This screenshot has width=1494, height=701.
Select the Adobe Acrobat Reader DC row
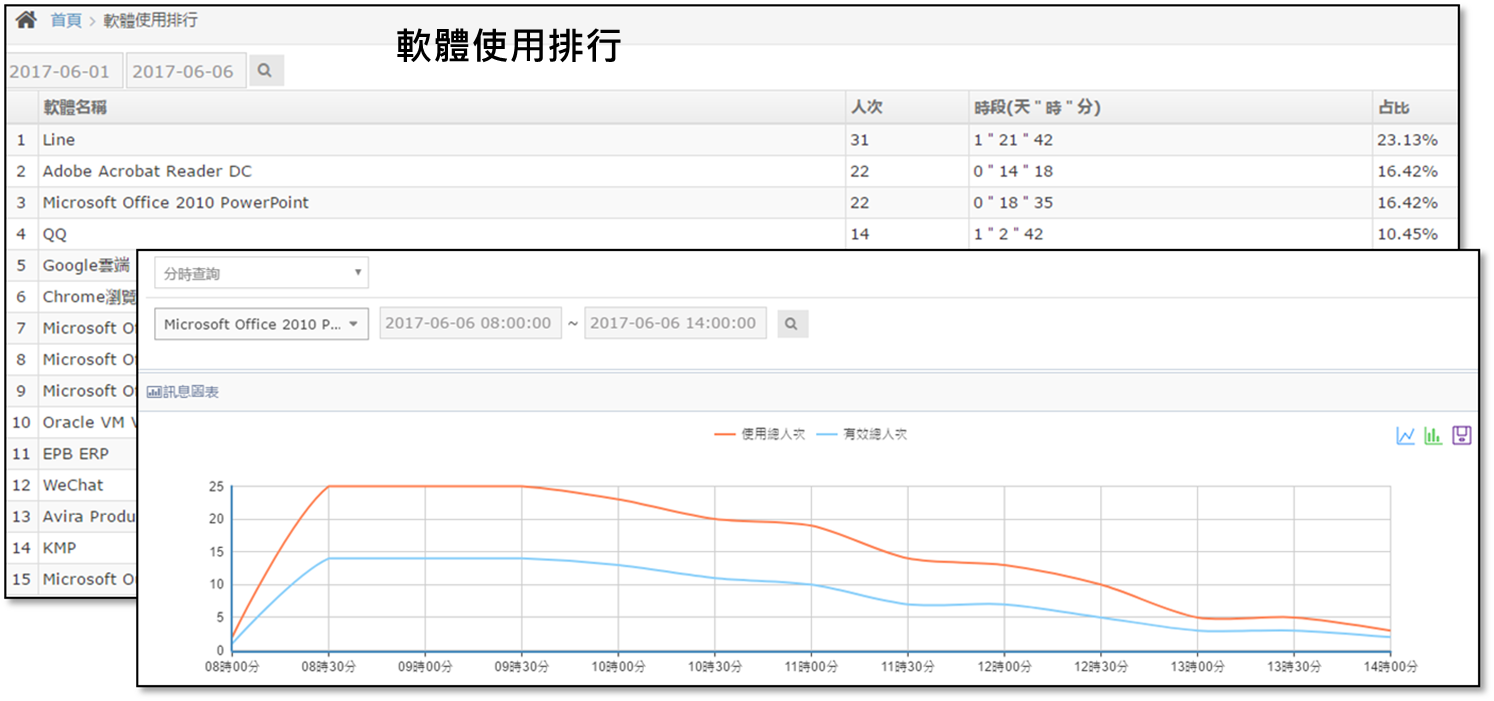tap(731, 171)
